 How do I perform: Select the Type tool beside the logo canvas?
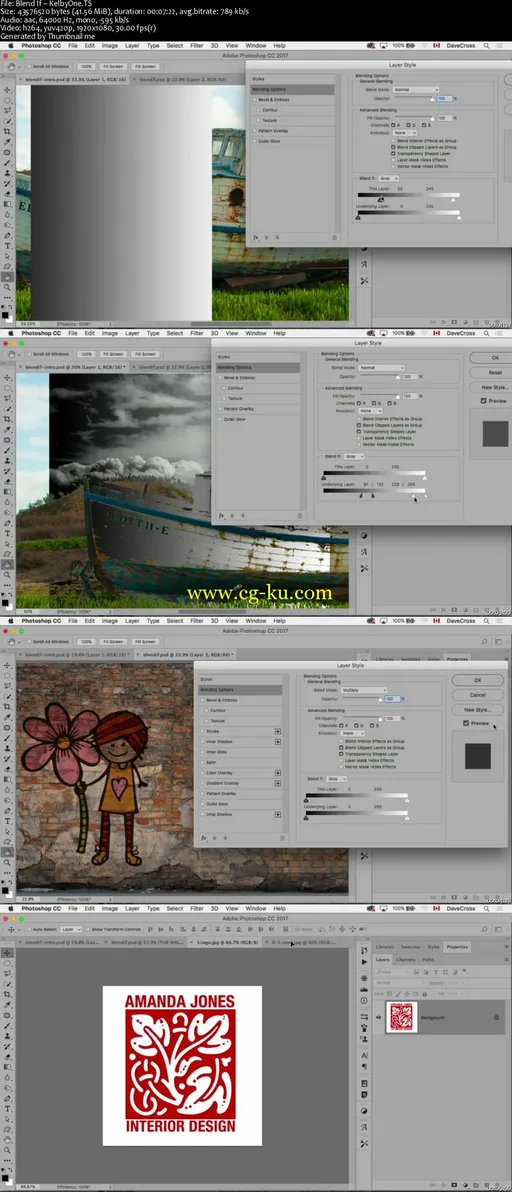click(x=7, y=1108)
